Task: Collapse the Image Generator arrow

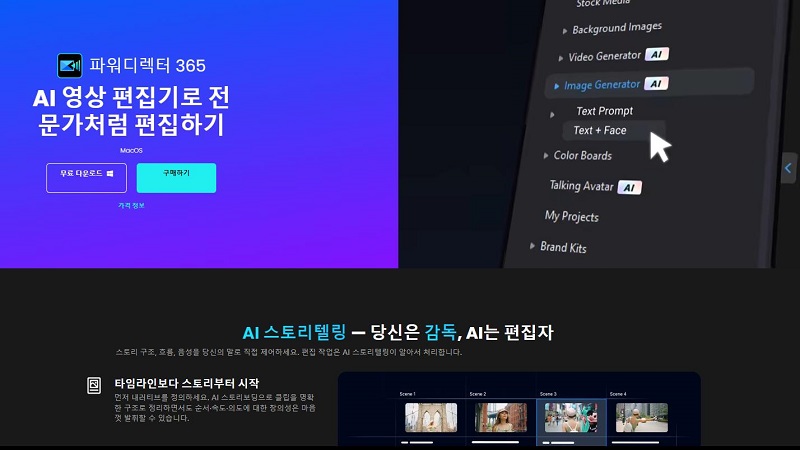Action: pyautogui.click(x=557, y=86)
